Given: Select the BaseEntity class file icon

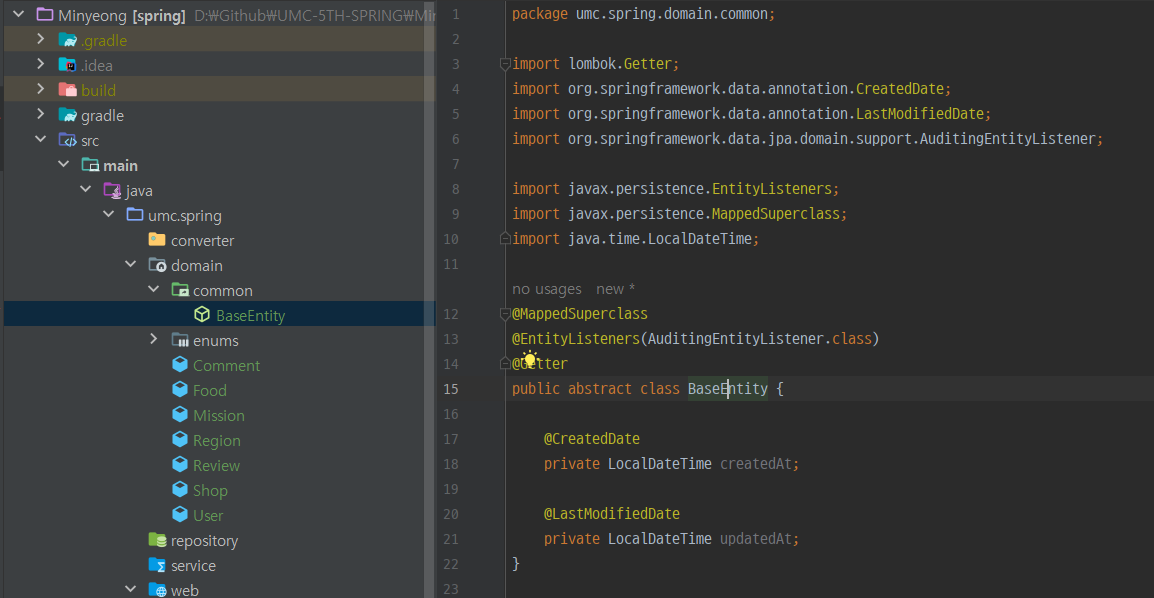Looking at the screenshot, I should click(x=202, y=315).
